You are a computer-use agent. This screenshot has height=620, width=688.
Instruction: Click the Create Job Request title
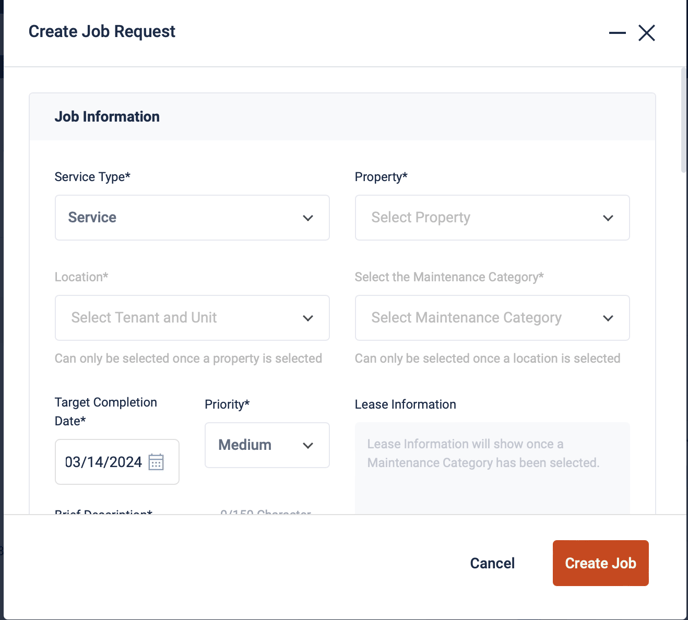(x=102, y=31)
